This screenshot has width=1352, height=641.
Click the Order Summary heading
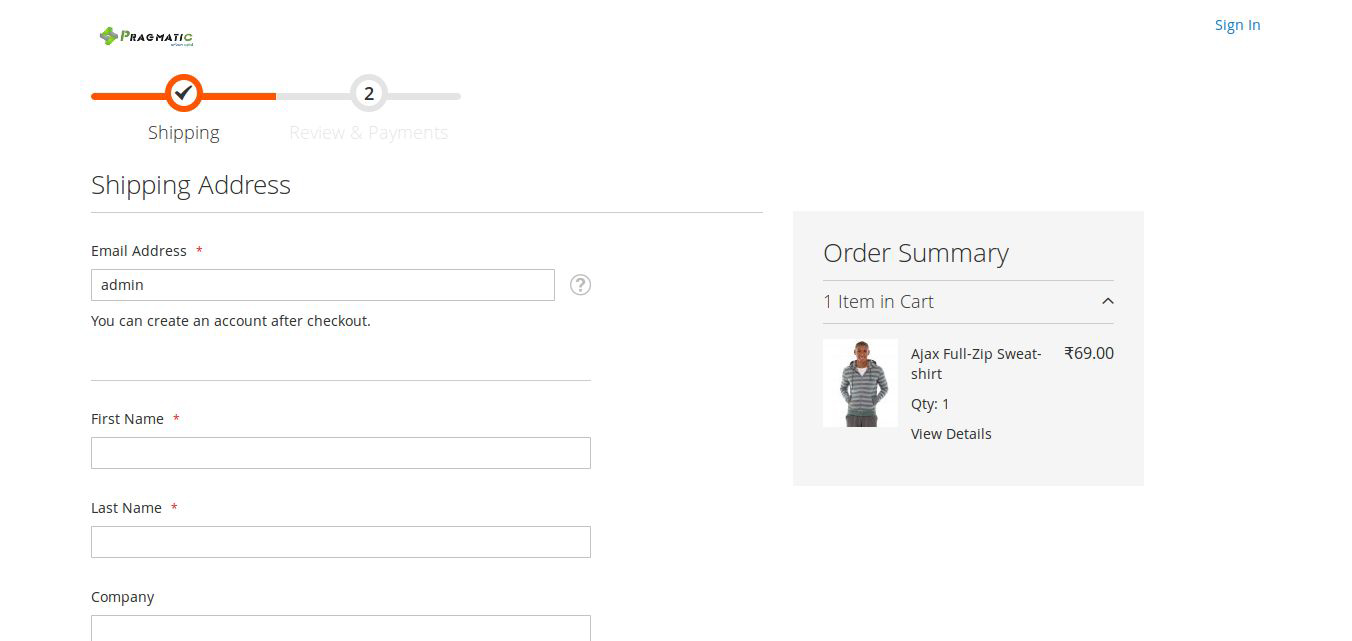[915, 253]
